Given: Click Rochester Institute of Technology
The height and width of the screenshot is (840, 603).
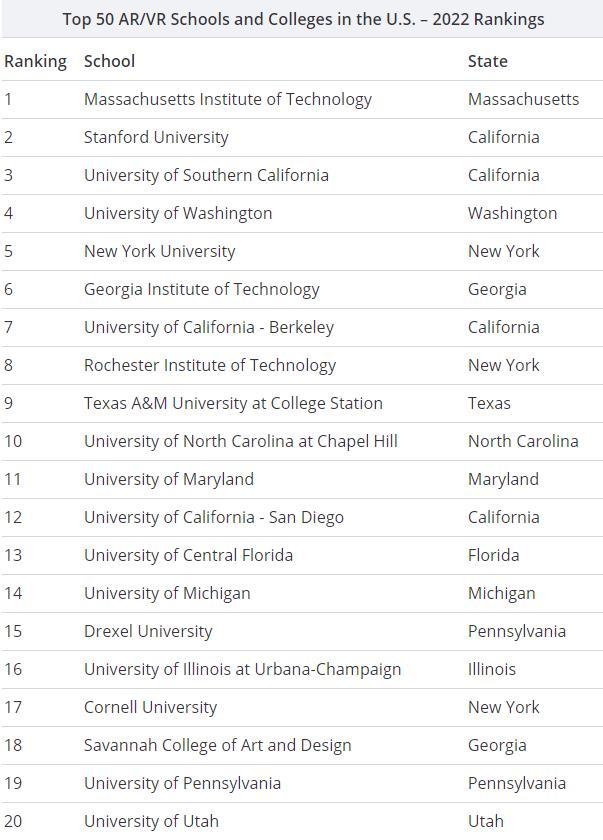Looking at the screenshot, I should tap(210, 365).
